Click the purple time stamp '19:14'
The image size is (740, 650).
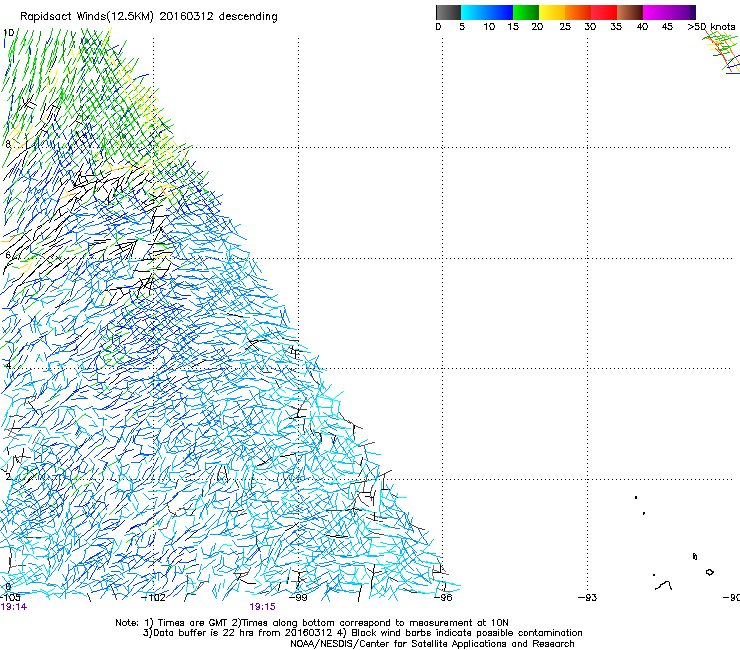(x=14, y=607)
